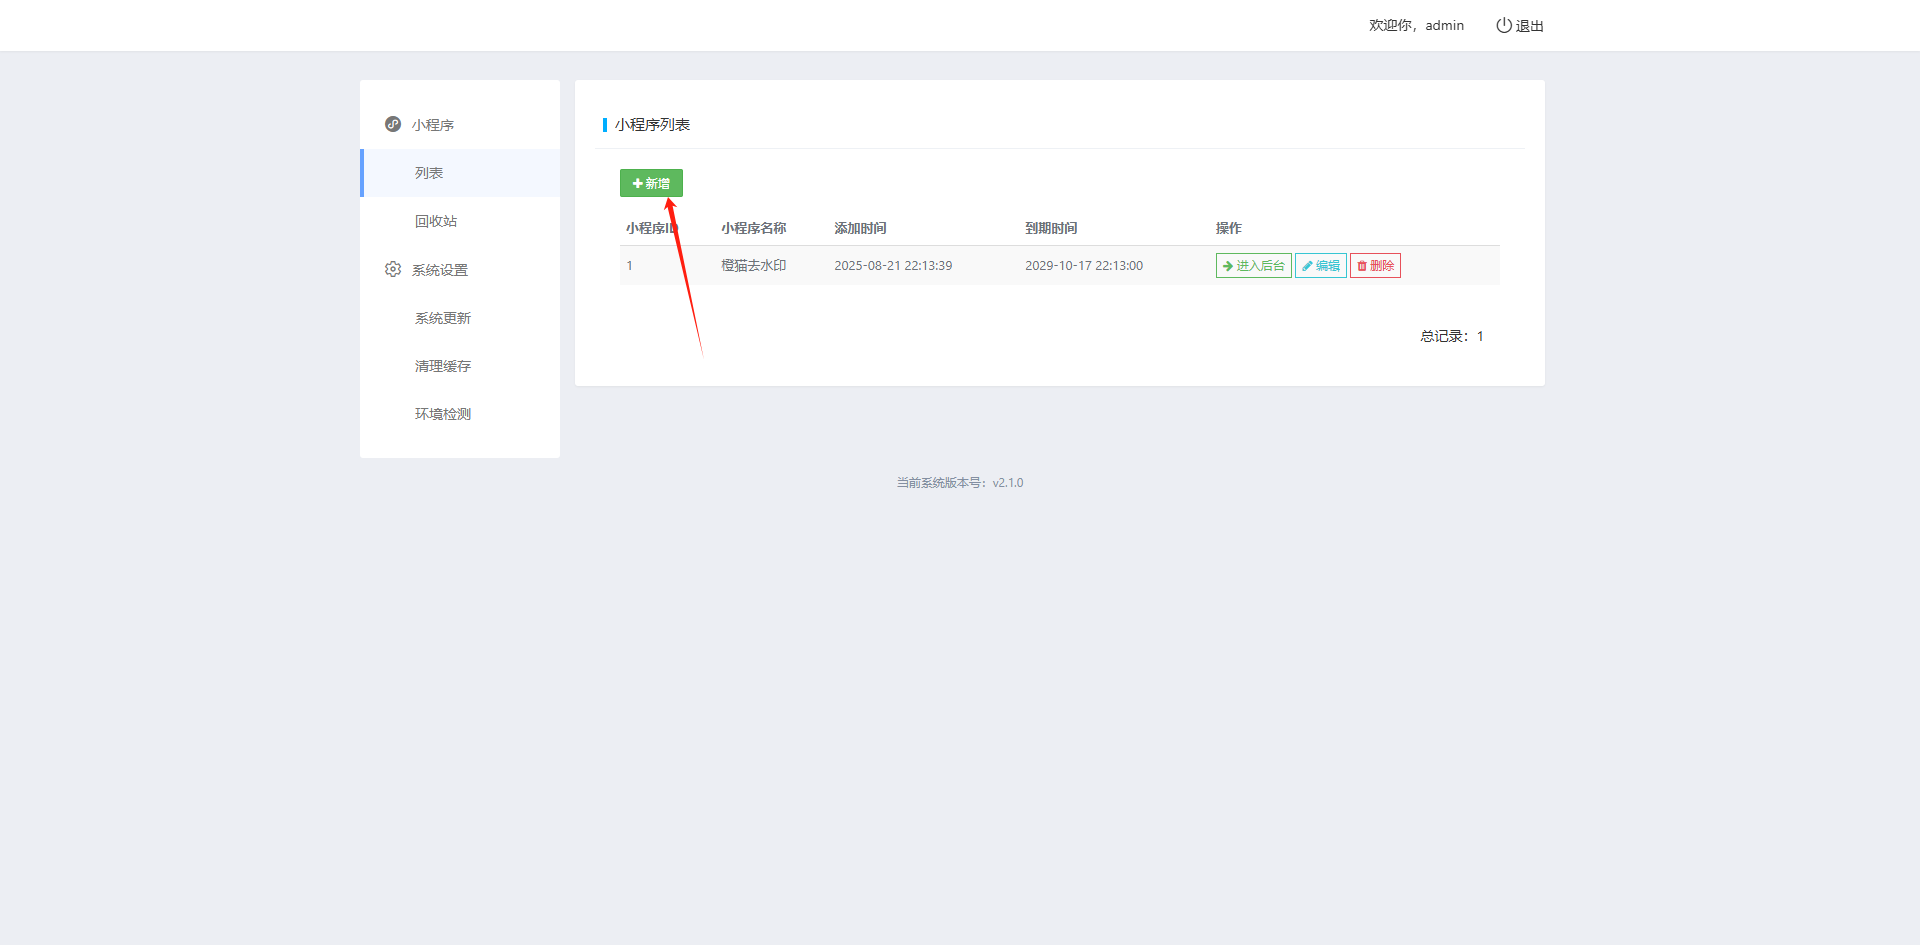Choose 清理缓存 in the sidebar
1920x945 pixels.
pyautogui.click(x=443, y=366)
